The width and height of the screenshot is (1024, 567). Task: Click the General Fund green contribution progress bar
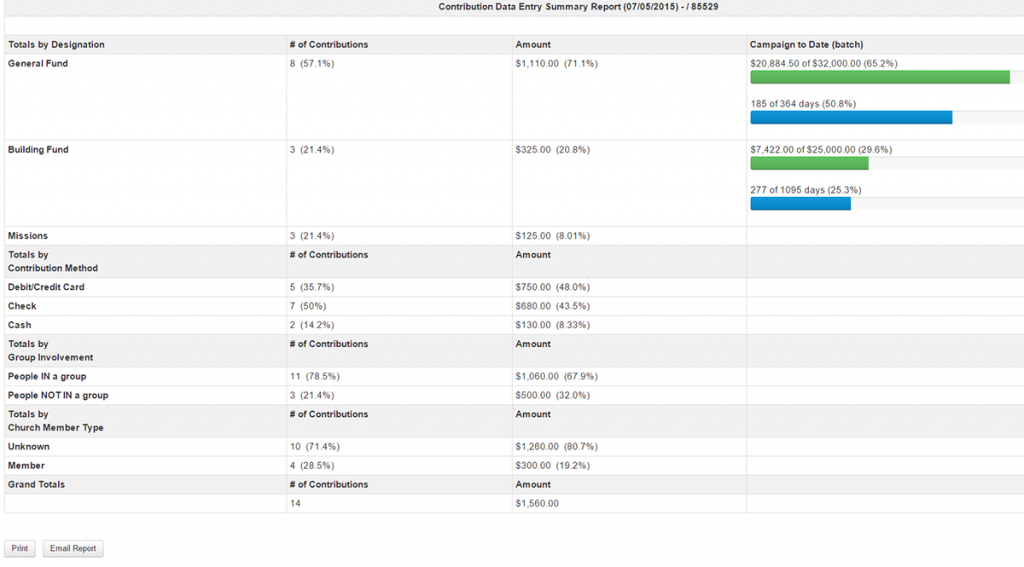coord(879,77)
